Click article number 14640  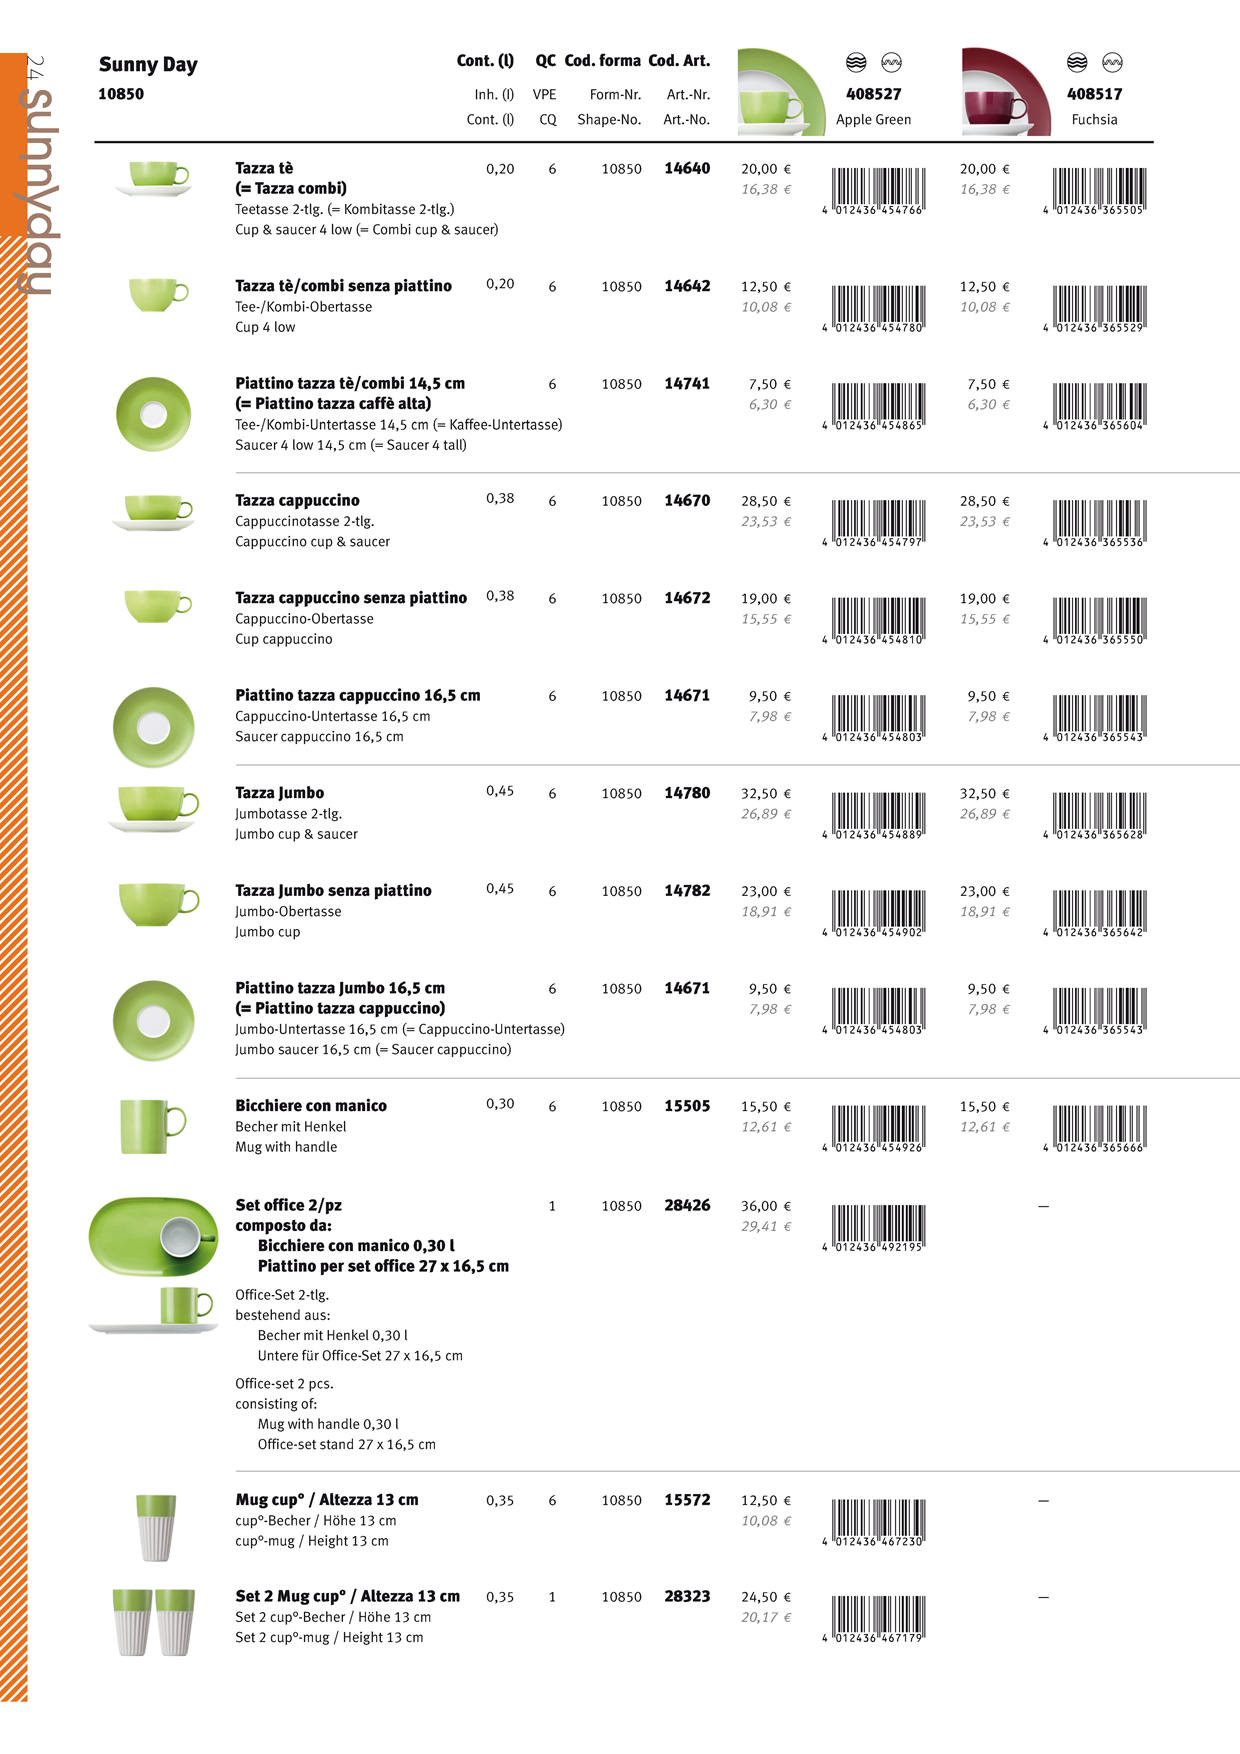click(687, 169)
